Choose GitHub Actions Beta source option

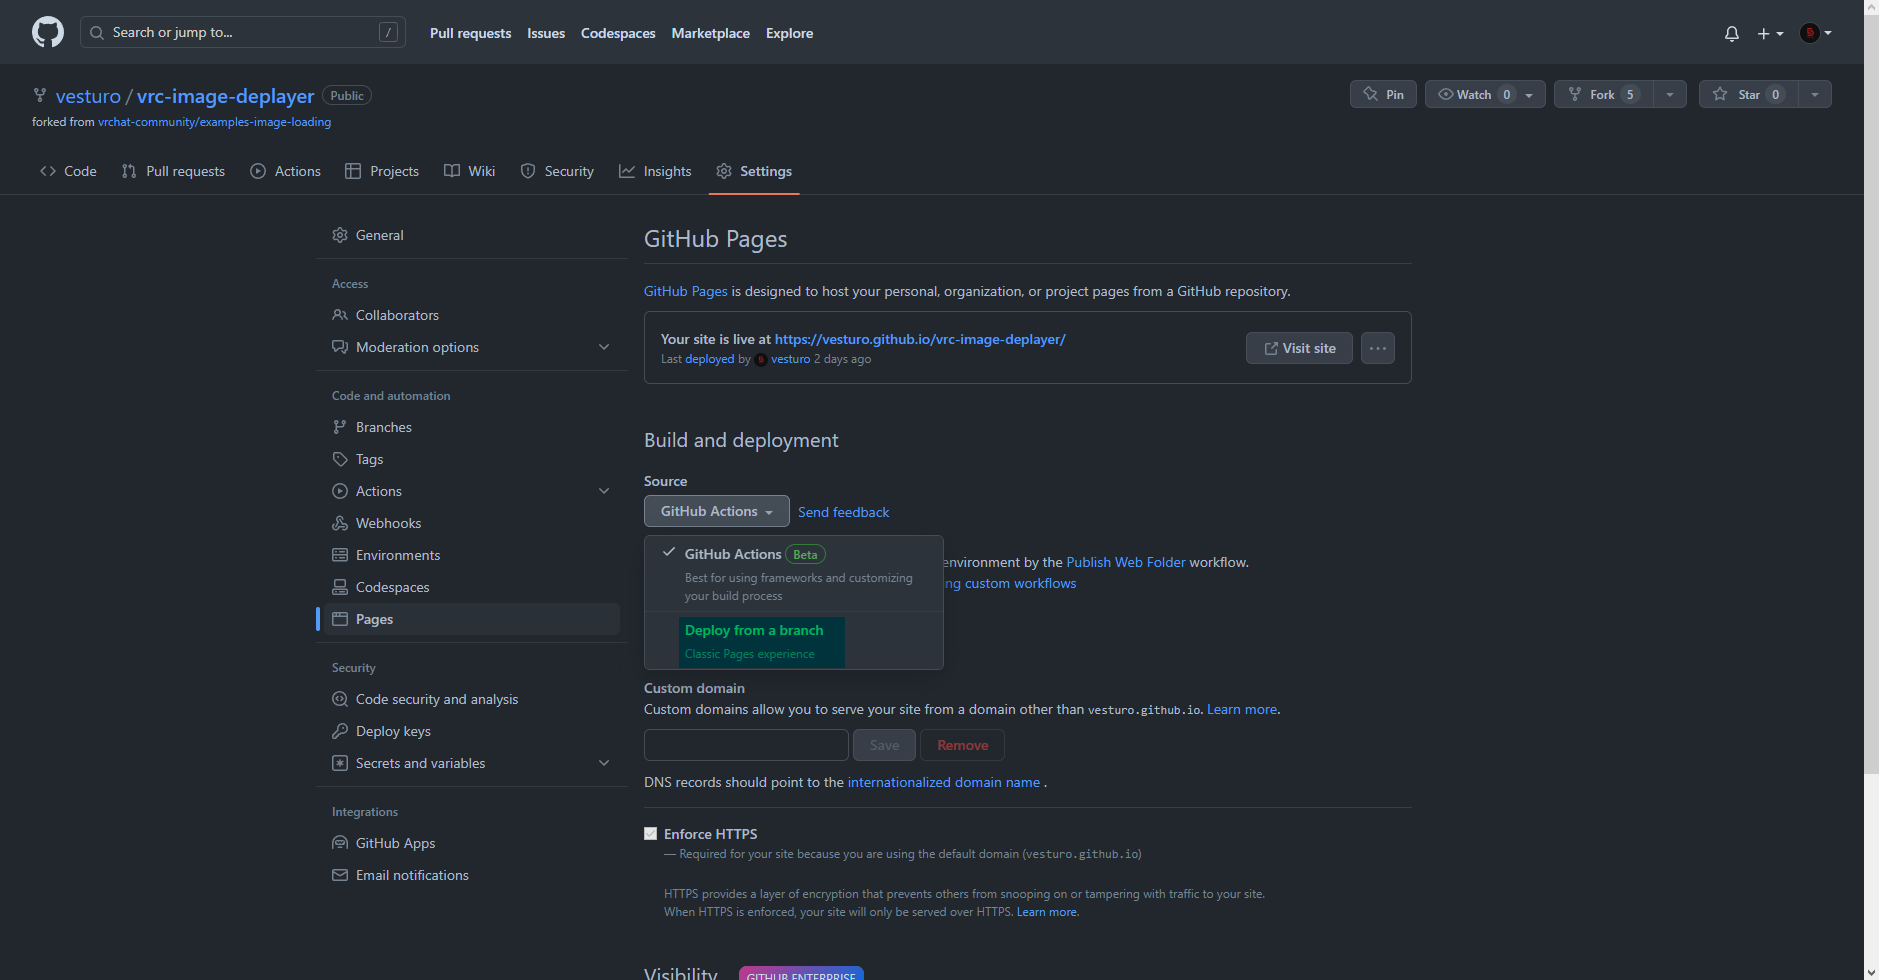click(794, 574)
